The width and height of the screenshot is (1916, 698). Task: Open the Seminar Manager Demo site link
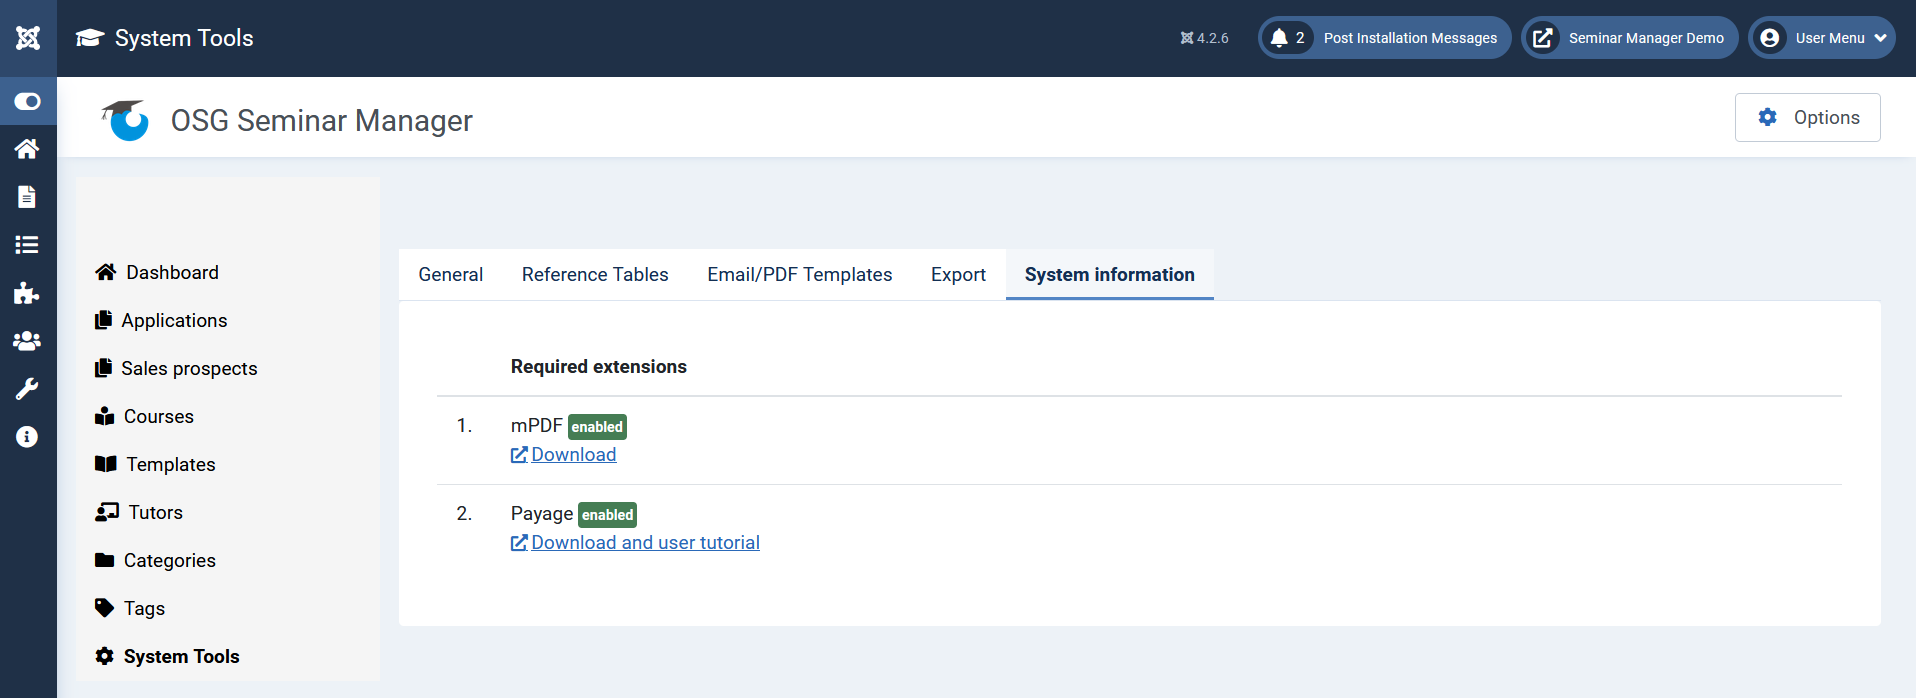(1629, 38)
